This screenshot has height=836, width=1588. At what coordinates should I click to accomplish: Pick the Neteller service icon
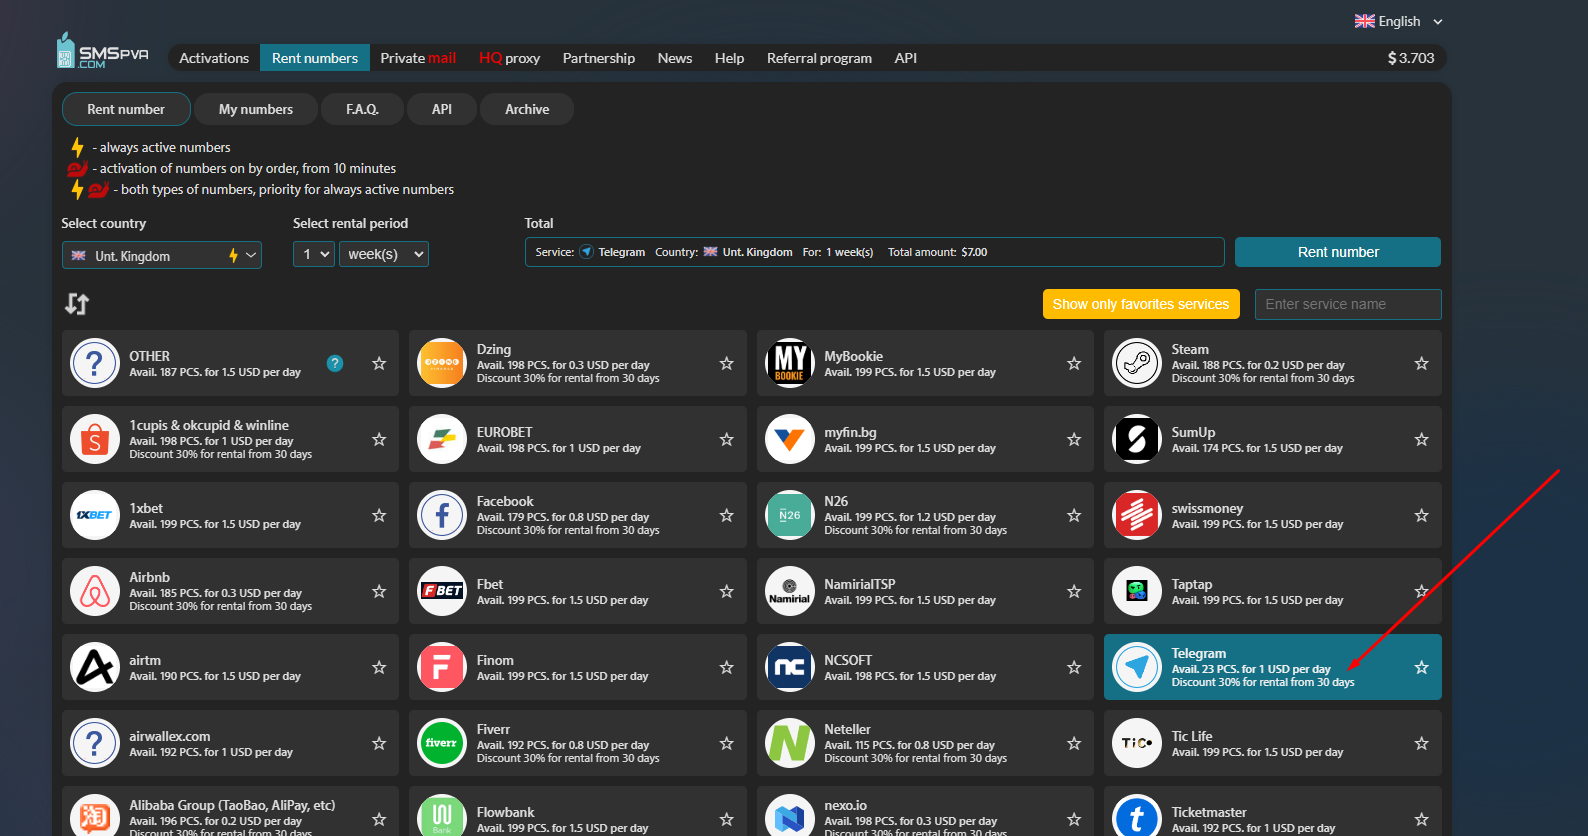coord(790,743)
